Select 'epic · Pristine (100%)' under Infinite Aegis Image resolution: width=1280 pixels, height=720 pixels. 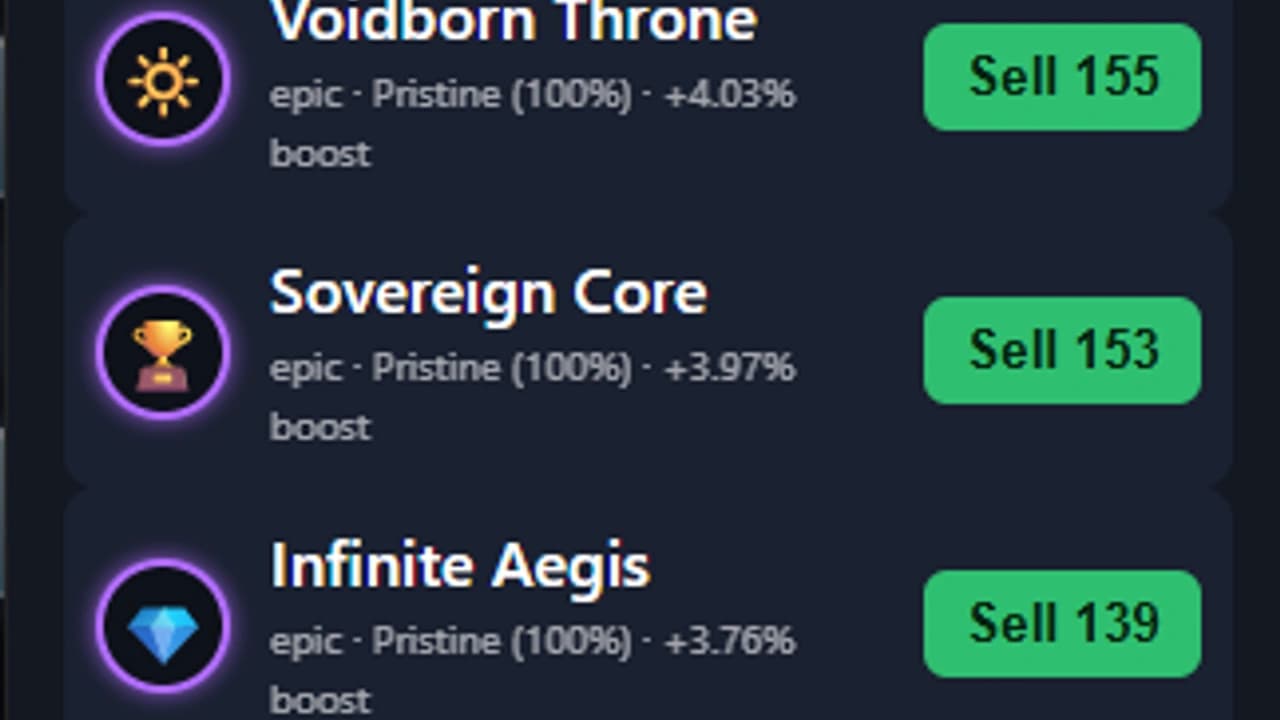pyautogui.click(x=451, y=641)
